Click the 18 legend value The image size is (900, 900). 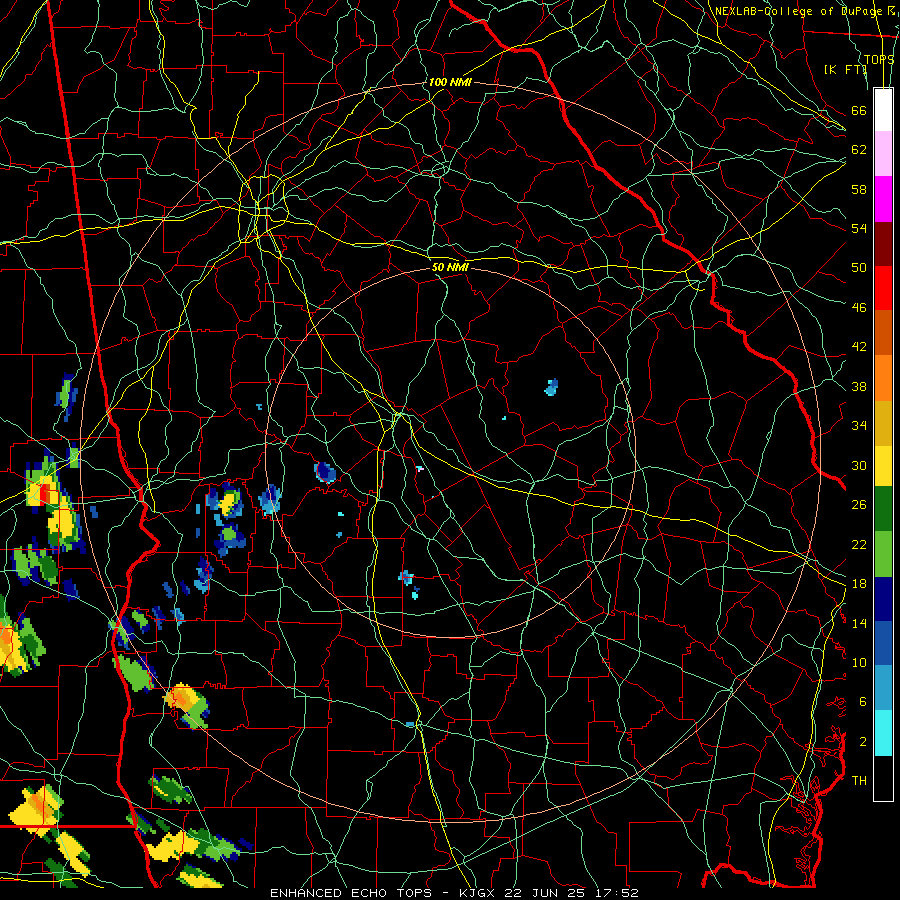pos(859,583)
